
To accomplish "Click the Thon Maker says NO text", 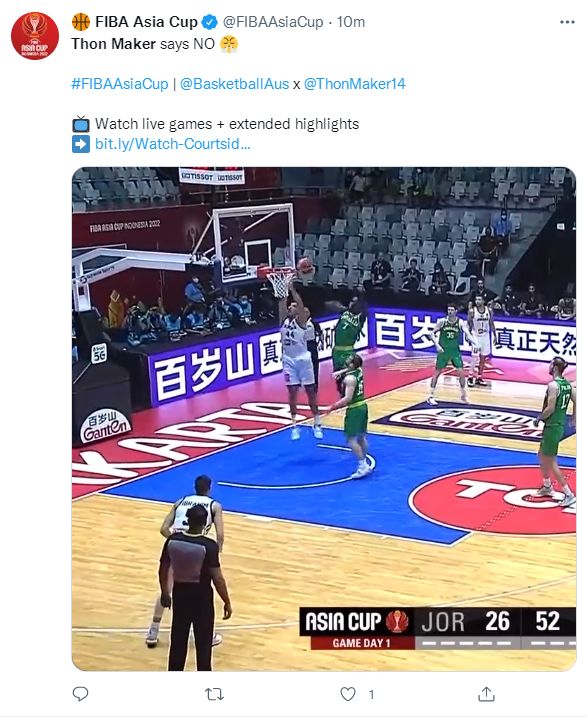I will click(143, 44).
